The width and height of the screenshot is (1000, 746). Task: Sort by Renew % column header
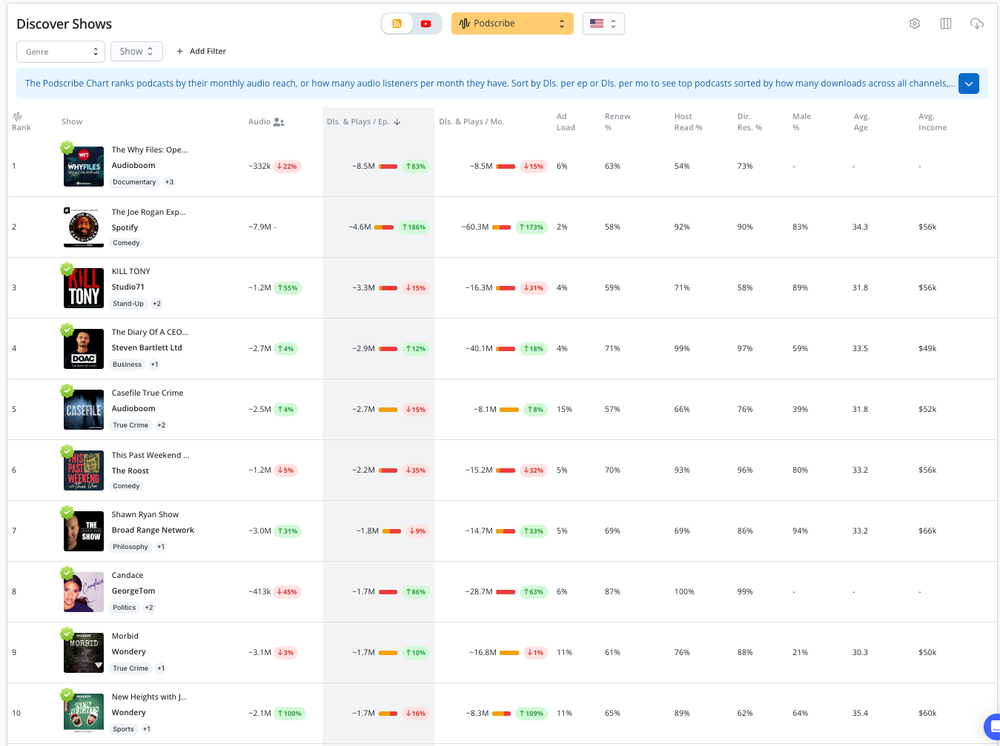pos(617,122)
